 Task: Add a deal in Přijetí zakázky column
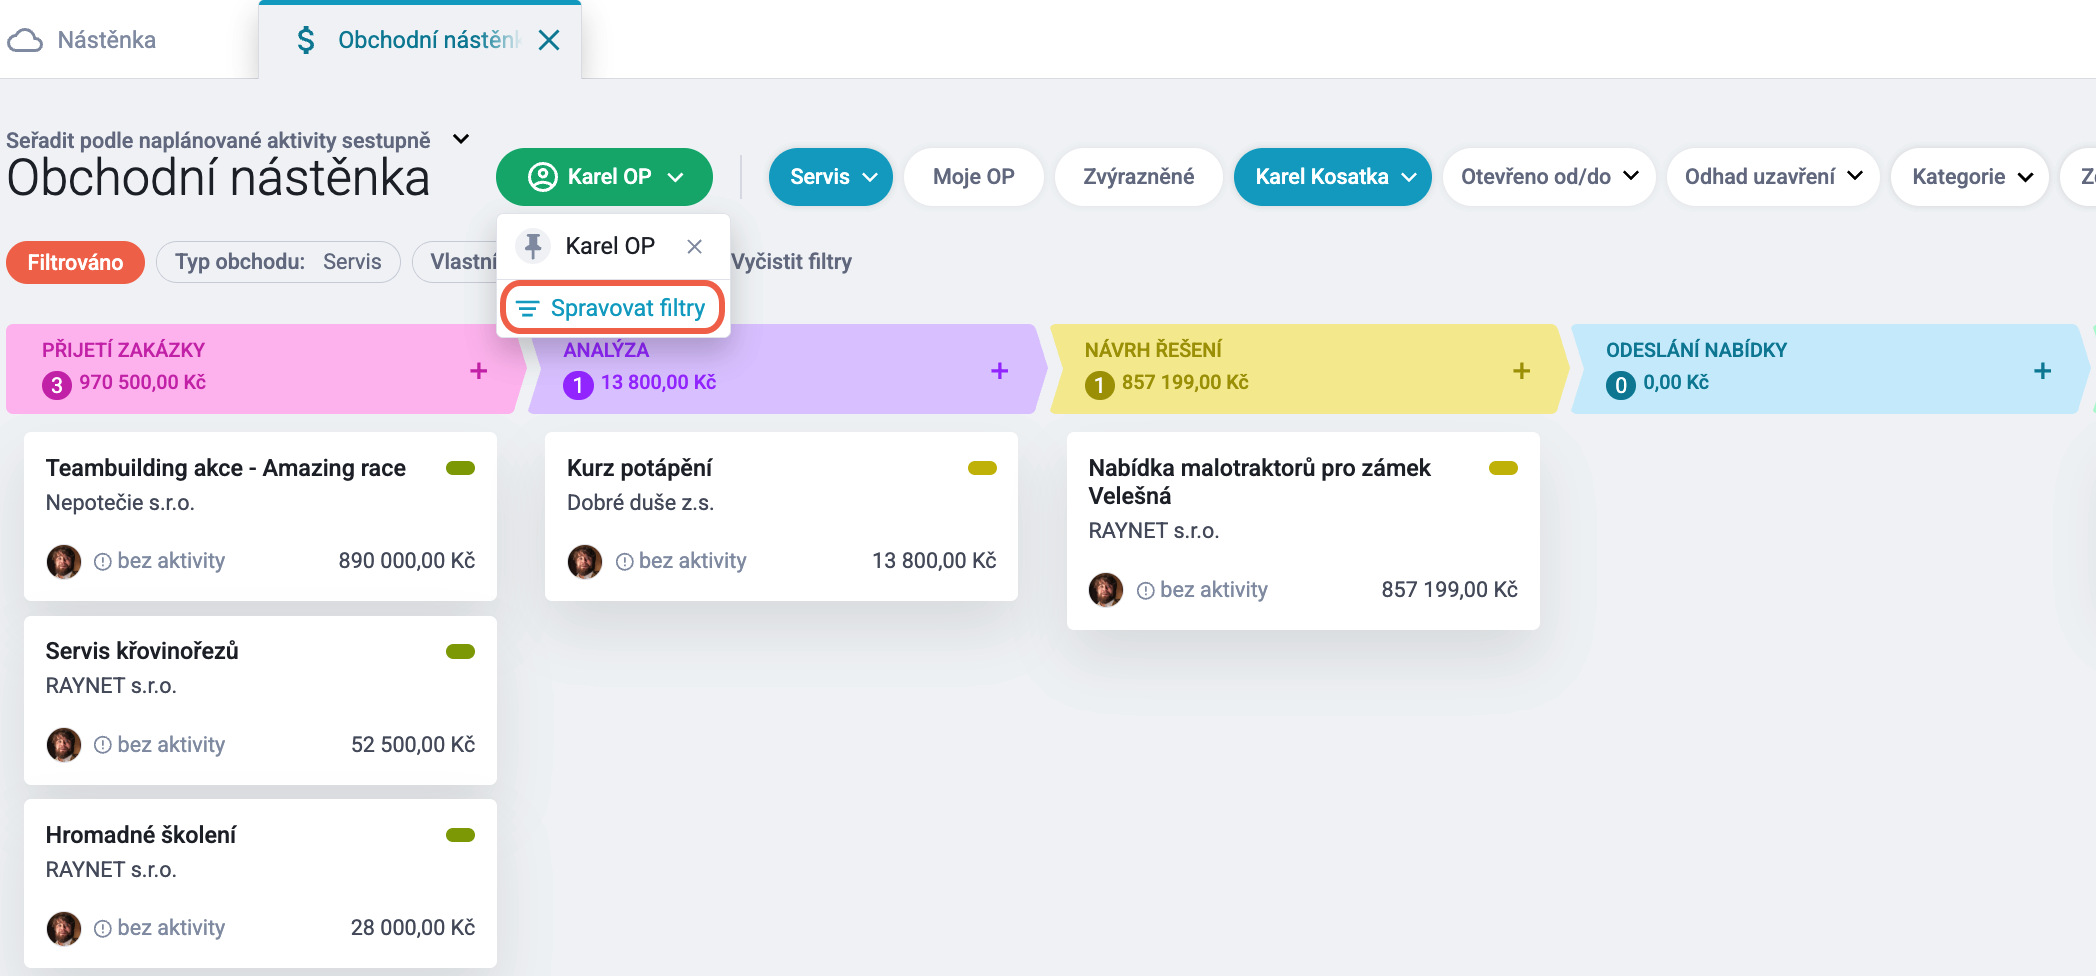479,371
